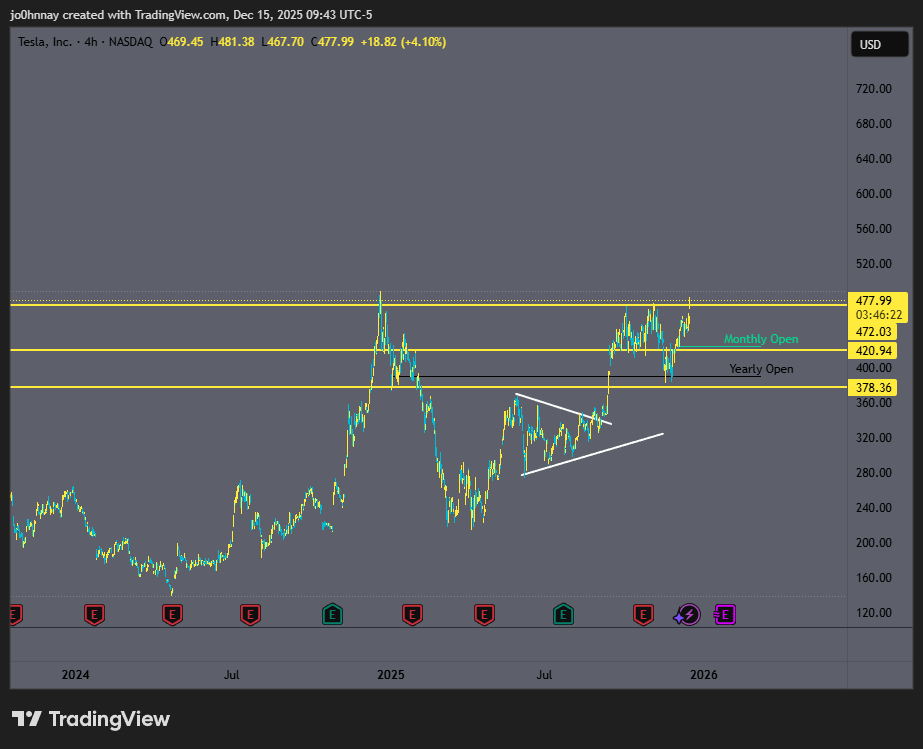Image resolution: width=923 pixels, height=749 pixels.
Task: Select the black Yearly Open horizontal line
Action: 580,376
